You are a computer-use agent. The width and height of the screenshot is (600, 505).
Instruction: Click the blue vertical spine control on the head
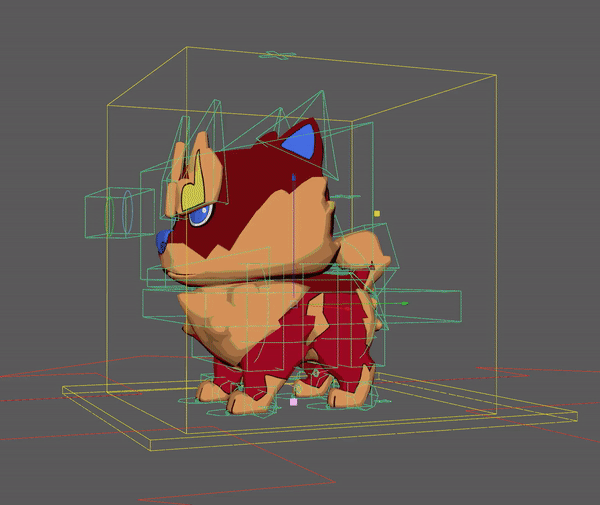pyautogui.click(x=294, y=237)
